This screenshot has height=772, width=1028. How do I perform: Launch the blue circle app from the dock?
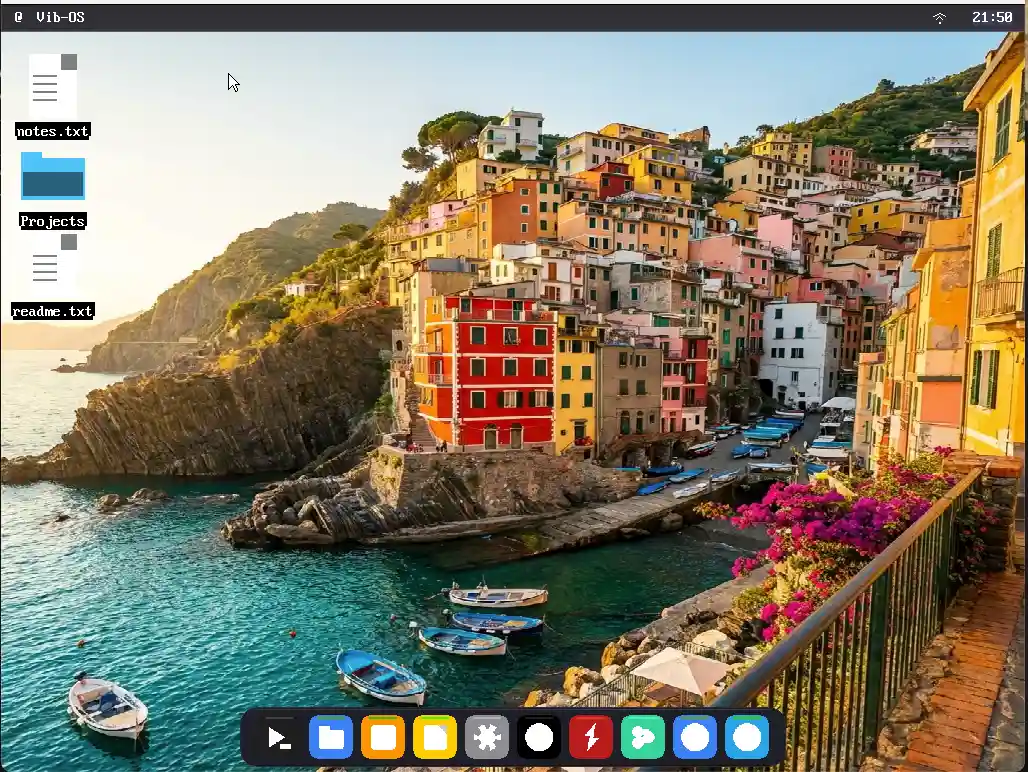click(x=695, y=737)
